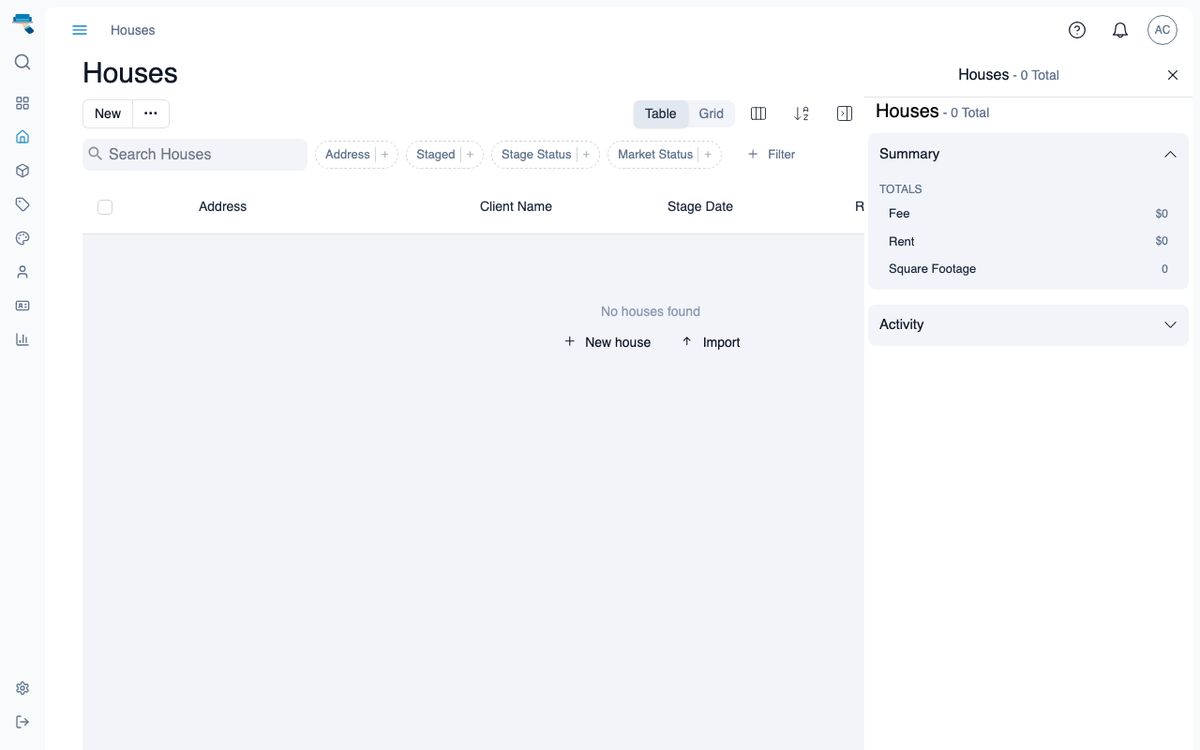1200x750 pixels.
Task: Click the Square Footage total row
Action: click(1028, 269)
